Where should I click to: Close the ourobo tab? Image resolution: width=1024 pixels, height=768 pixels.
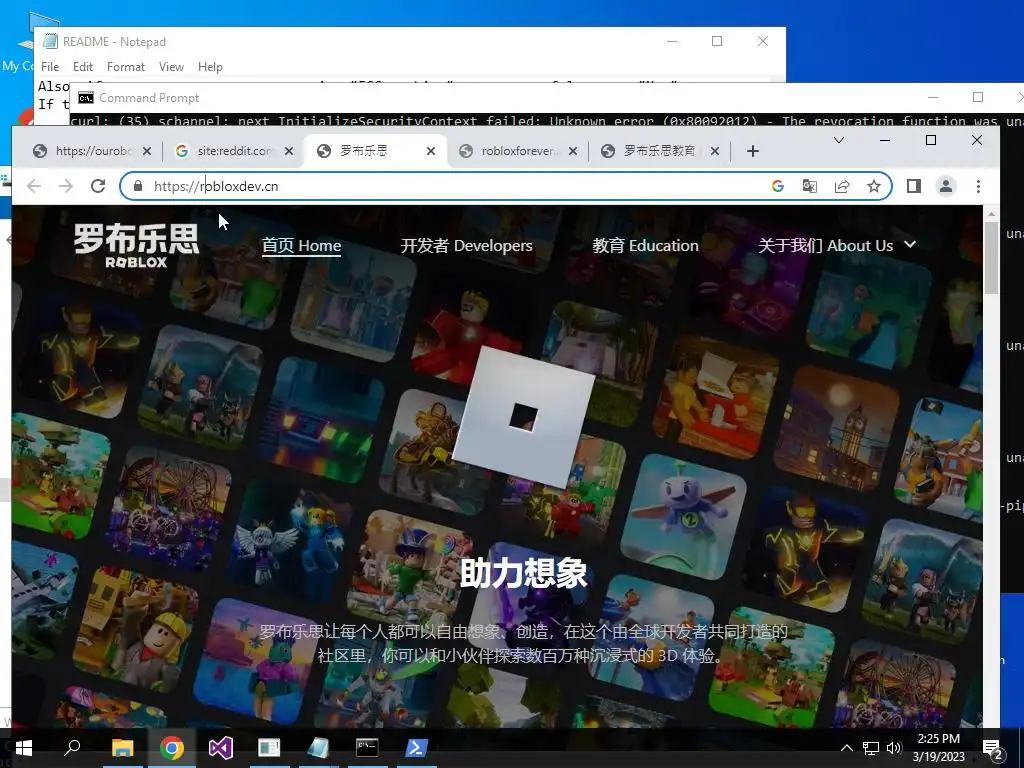click(x=147, y=151)
